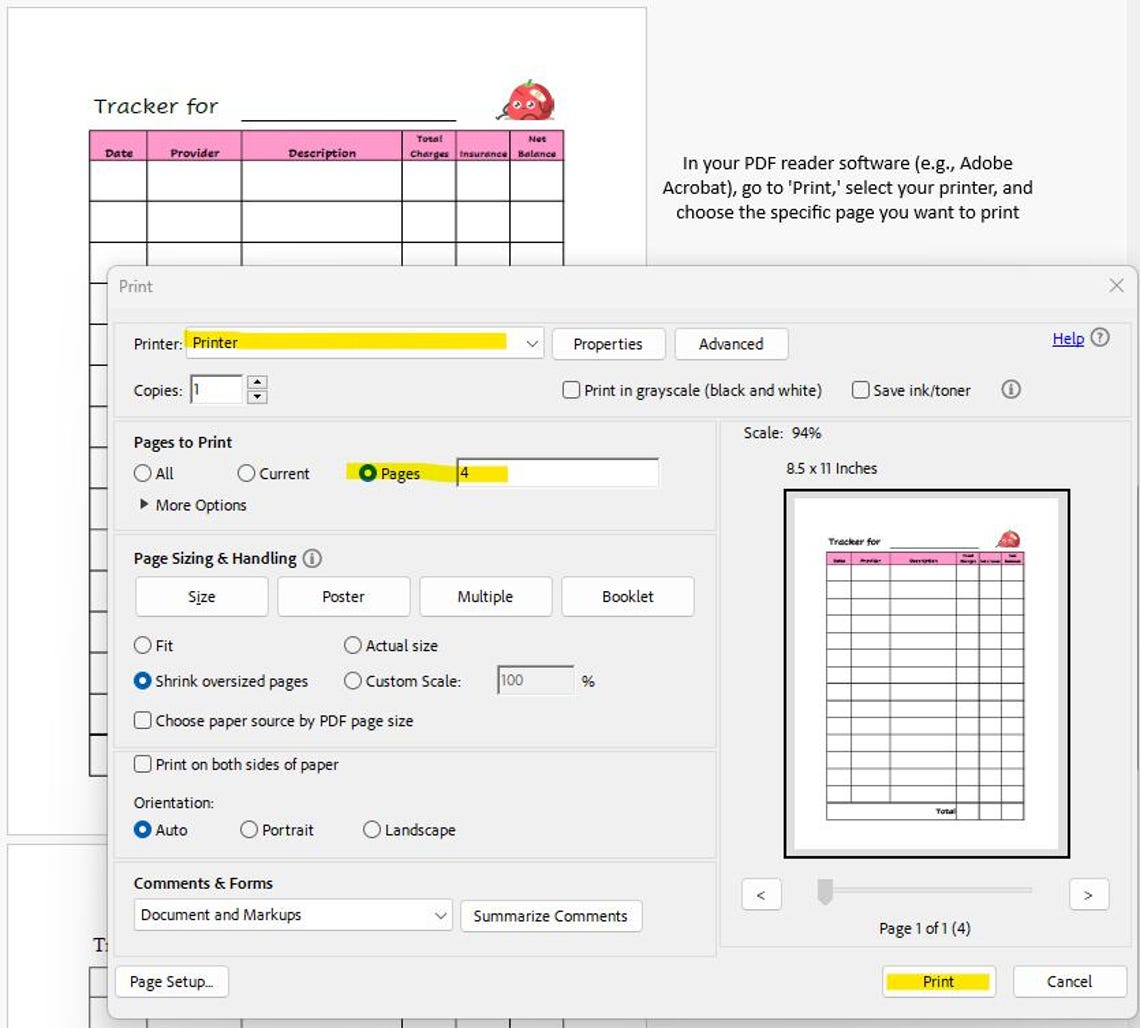
Task: Advance to the next page using preview arrow
Action: tap(1088, 894)
